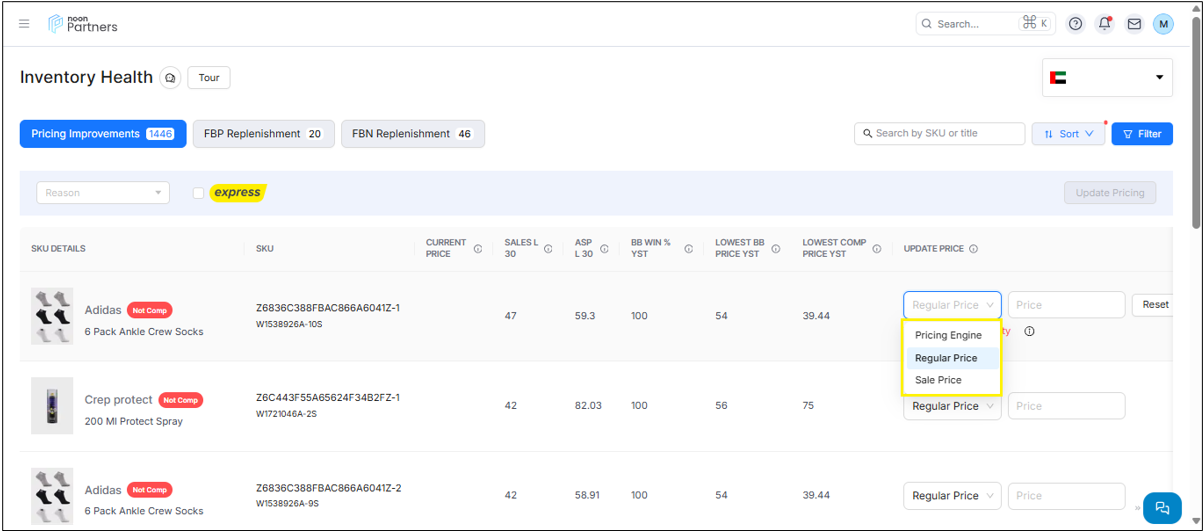Image resolution: width=1204 pixels, height=531 pixels.
Task: Open the messages envelope icon
Action: coord(1134,24)
